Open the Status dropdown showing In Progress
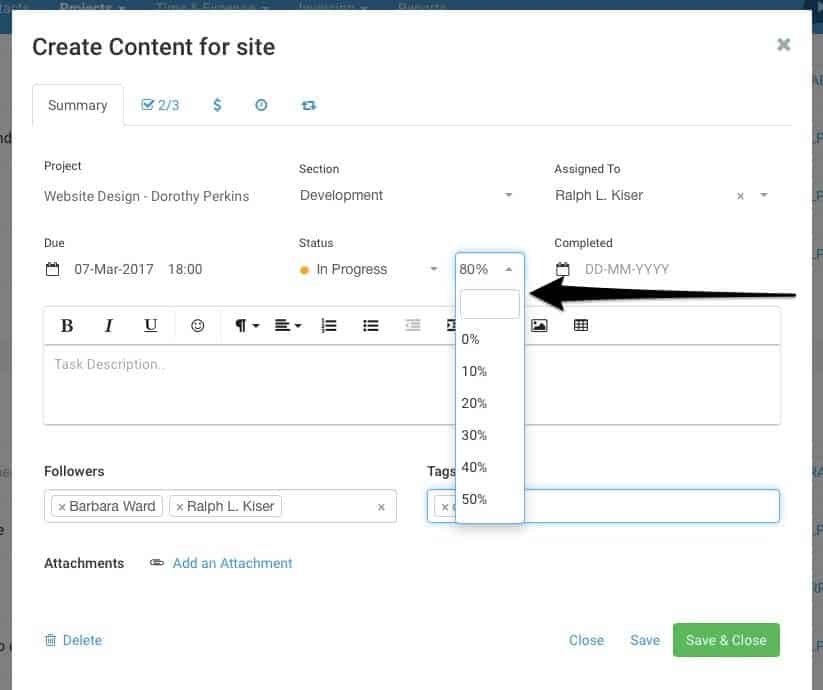Screen dimensions: 823x690 (370, 269)
